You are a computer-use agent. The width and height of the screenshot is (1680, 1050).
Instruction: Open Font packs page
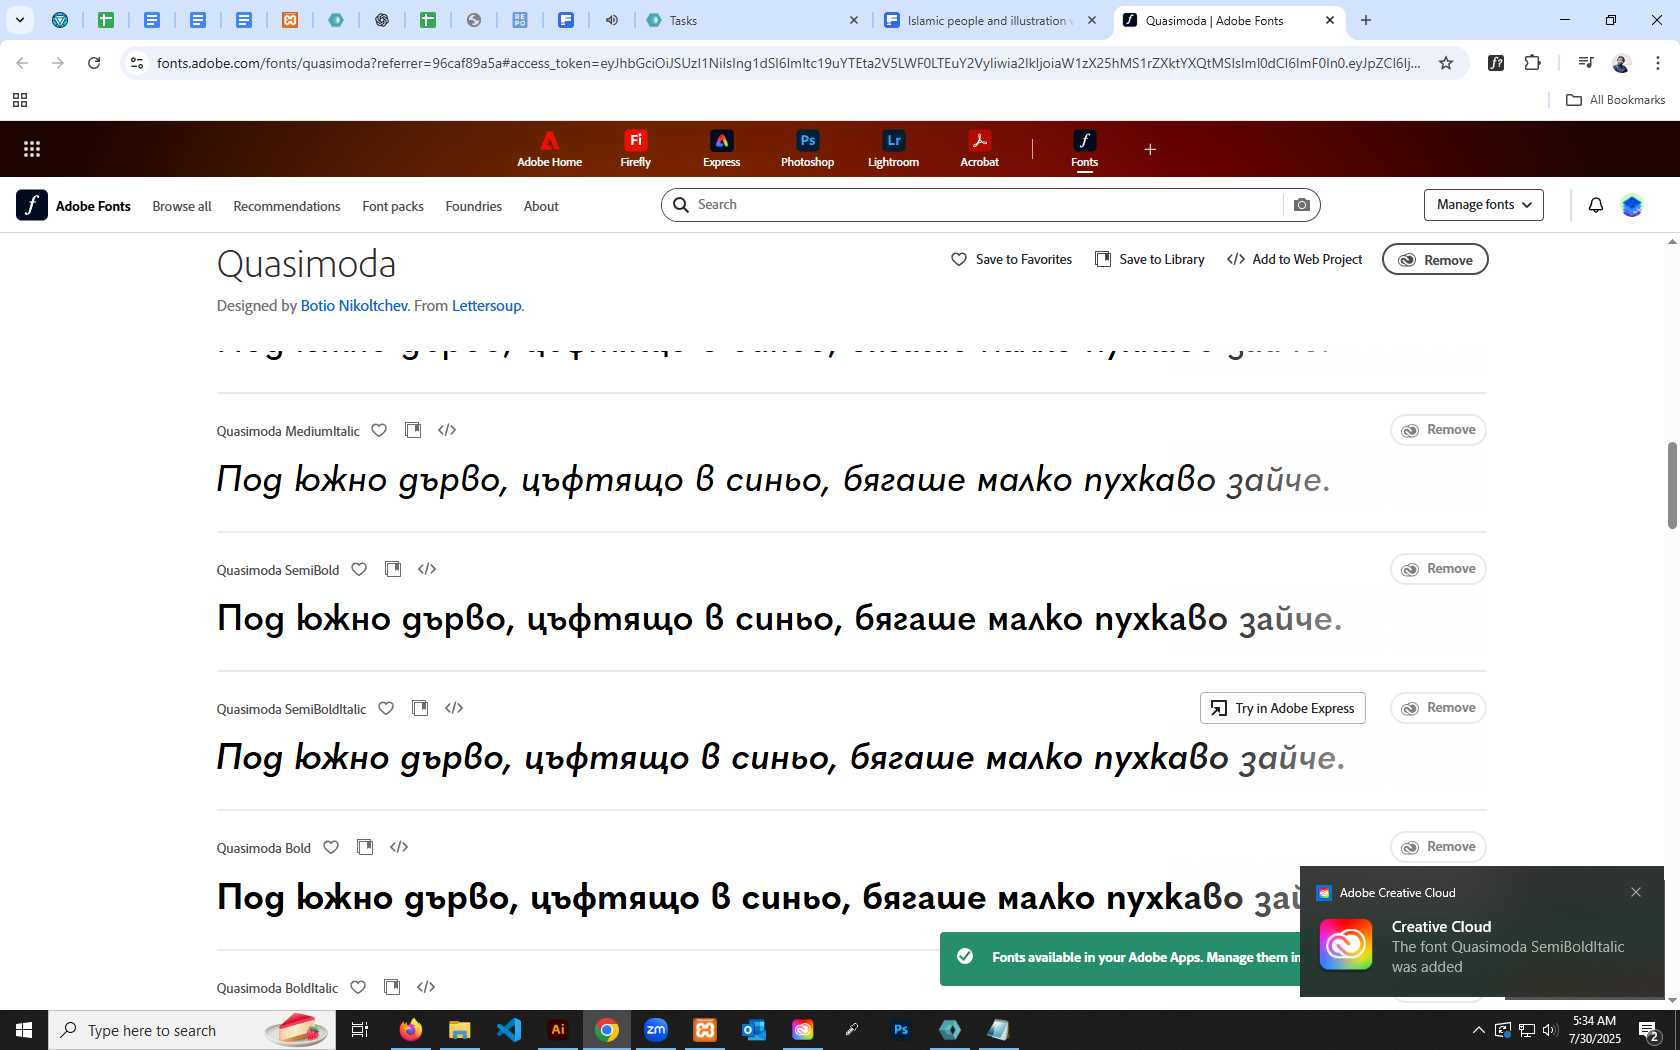(x=393, y=206)
